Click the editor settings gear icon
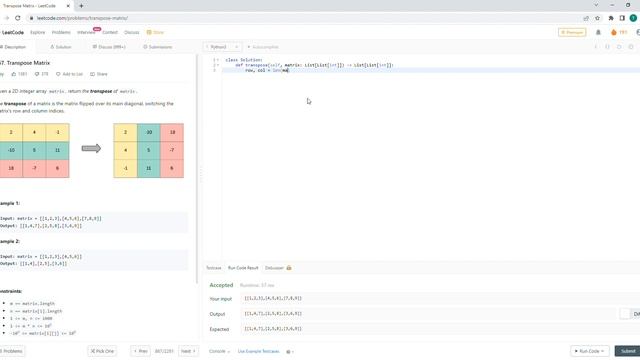 click(x=631, y=47)
